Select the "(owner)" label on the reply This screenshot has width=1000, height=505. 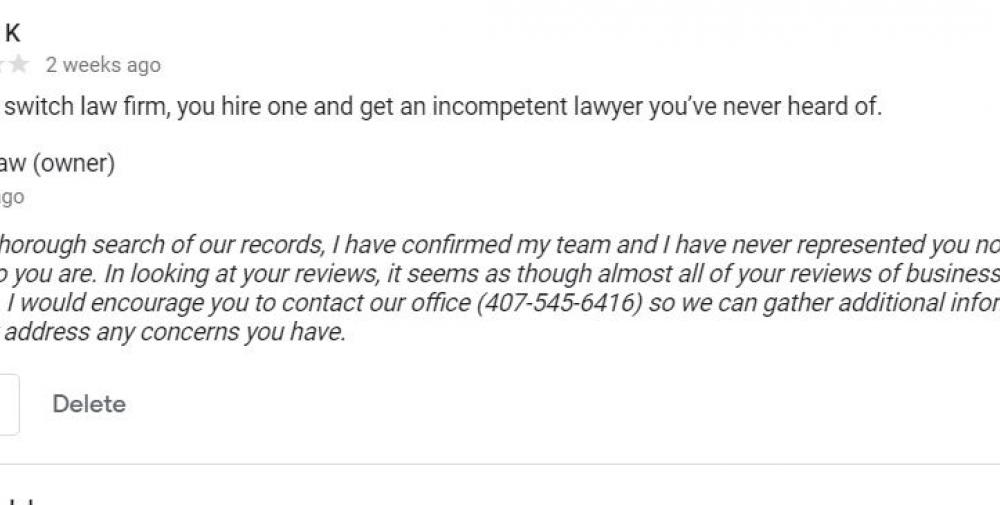point(74,164)
